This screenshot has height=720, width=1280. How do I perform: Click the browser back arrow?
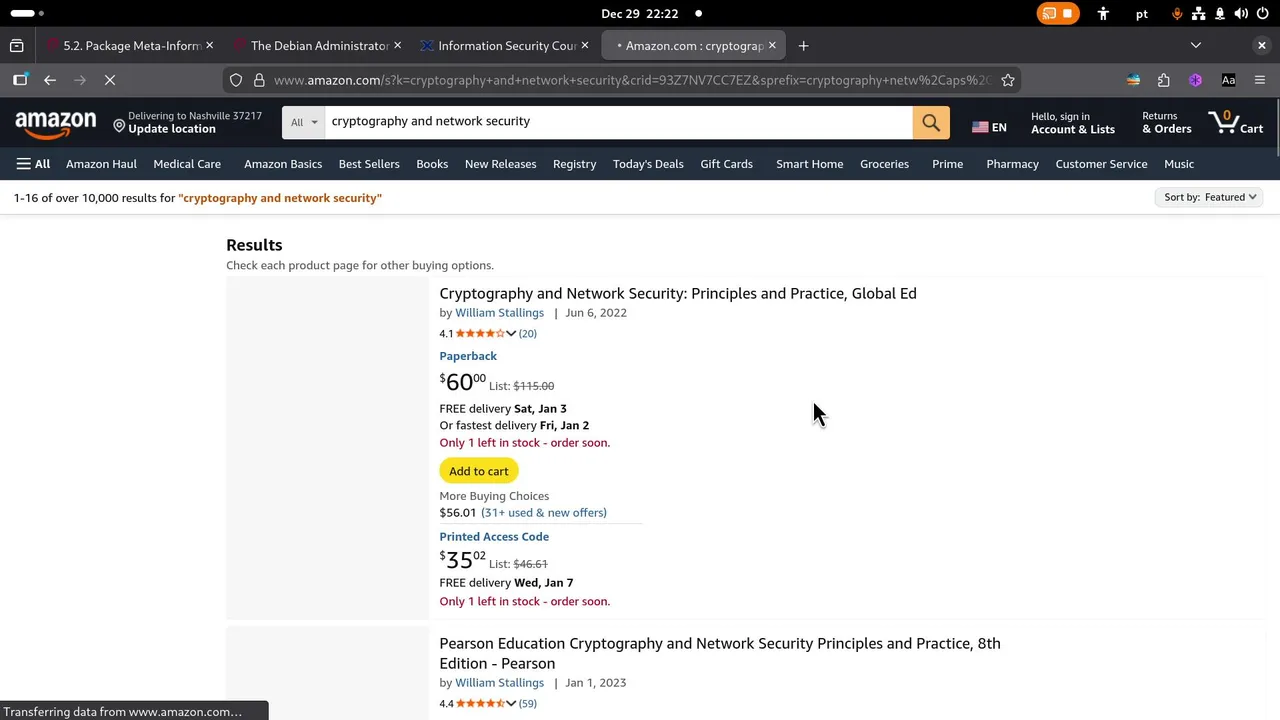[50, 80]
